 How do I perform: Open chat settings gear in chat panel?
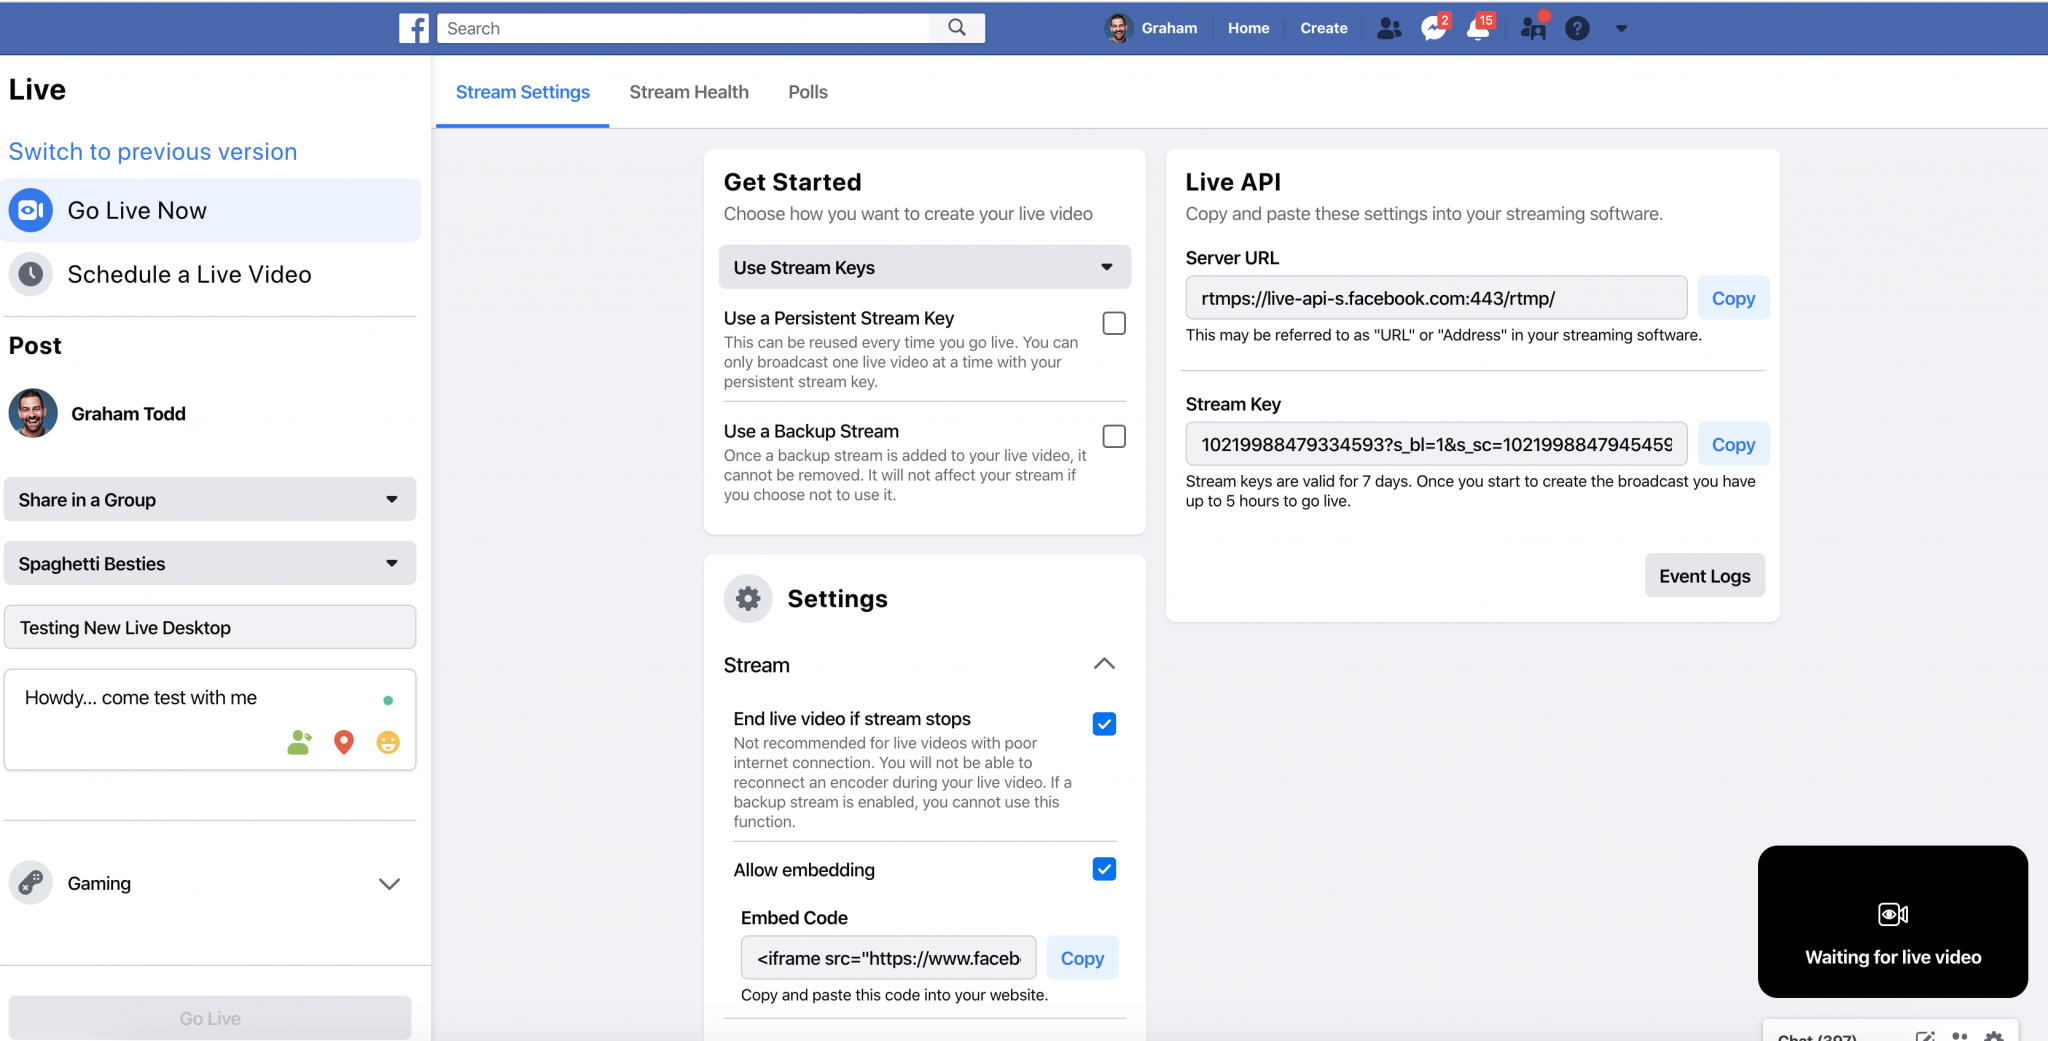pyautogui.click(x=1995, y=1036)
